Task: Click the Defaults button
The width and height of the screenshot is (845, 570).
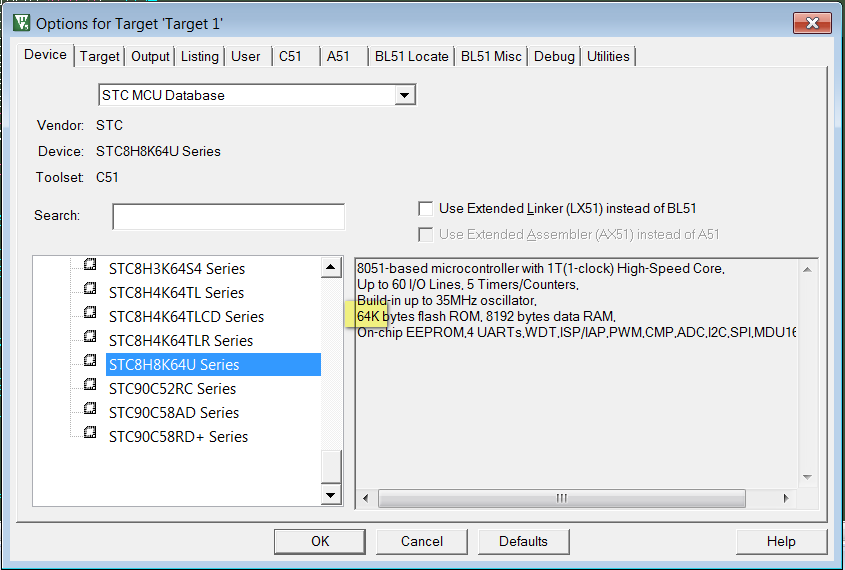Action: click(x=523, y=541)
